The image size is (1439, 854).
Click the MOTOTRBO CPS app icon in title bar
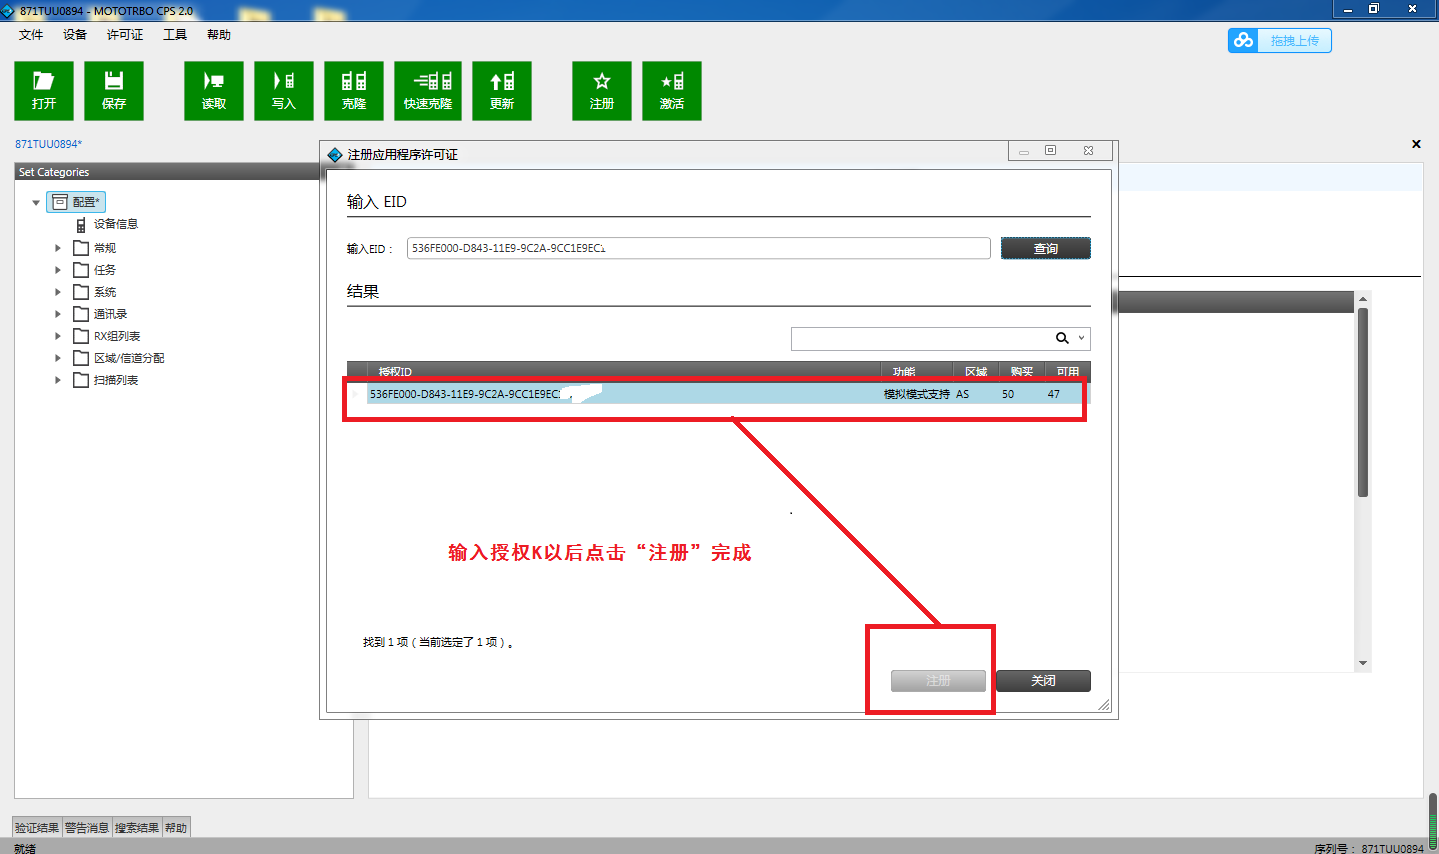click(x=8, y=10)
